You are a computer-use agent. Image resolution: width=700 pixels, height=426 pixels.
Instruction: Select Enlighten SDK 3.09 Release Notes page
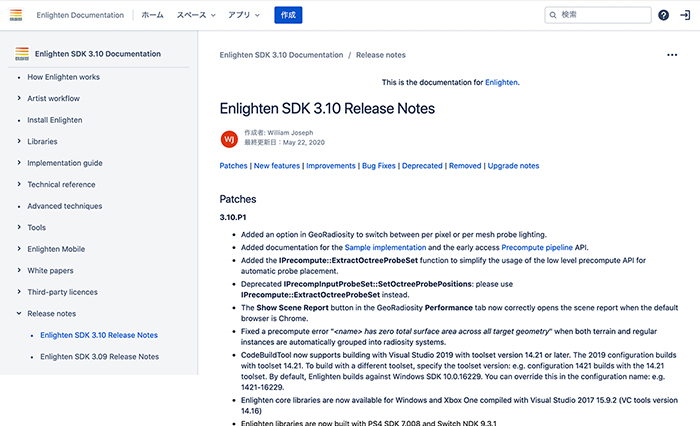(99, 356)
